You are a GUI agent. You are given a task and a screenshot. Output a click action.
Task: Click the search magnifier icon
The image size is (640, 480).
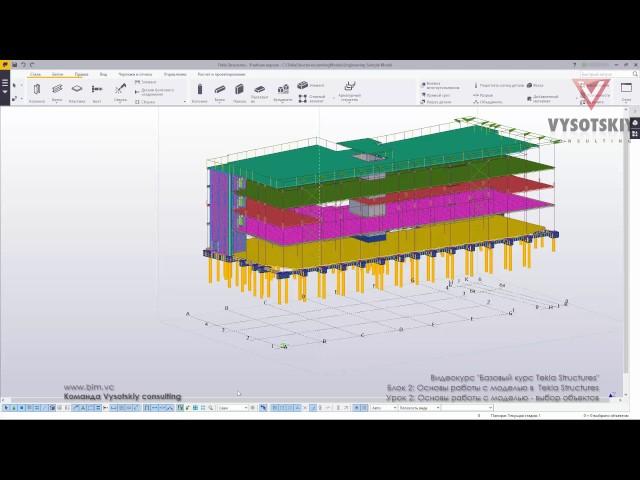pyautogui.click(x=635, y=74)
